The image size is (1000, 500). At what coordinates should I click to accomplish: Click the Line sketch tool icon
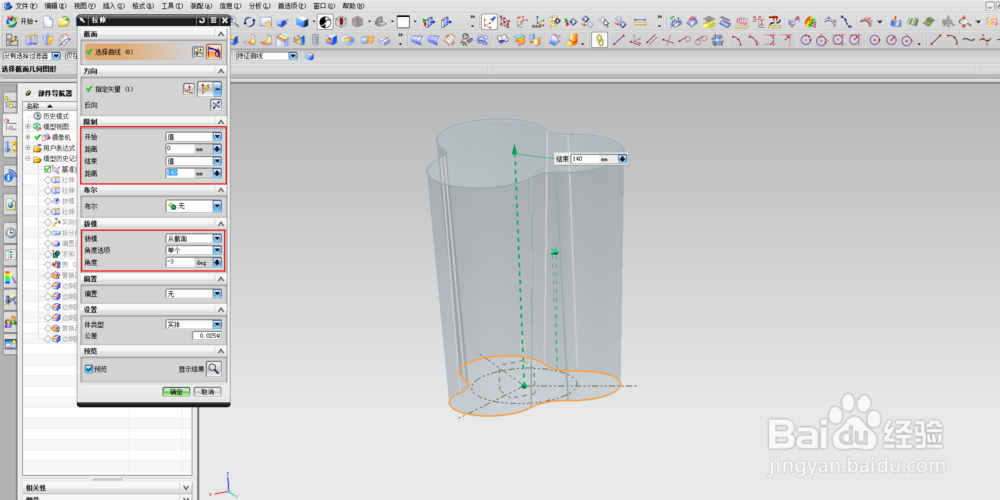[618, 40]
